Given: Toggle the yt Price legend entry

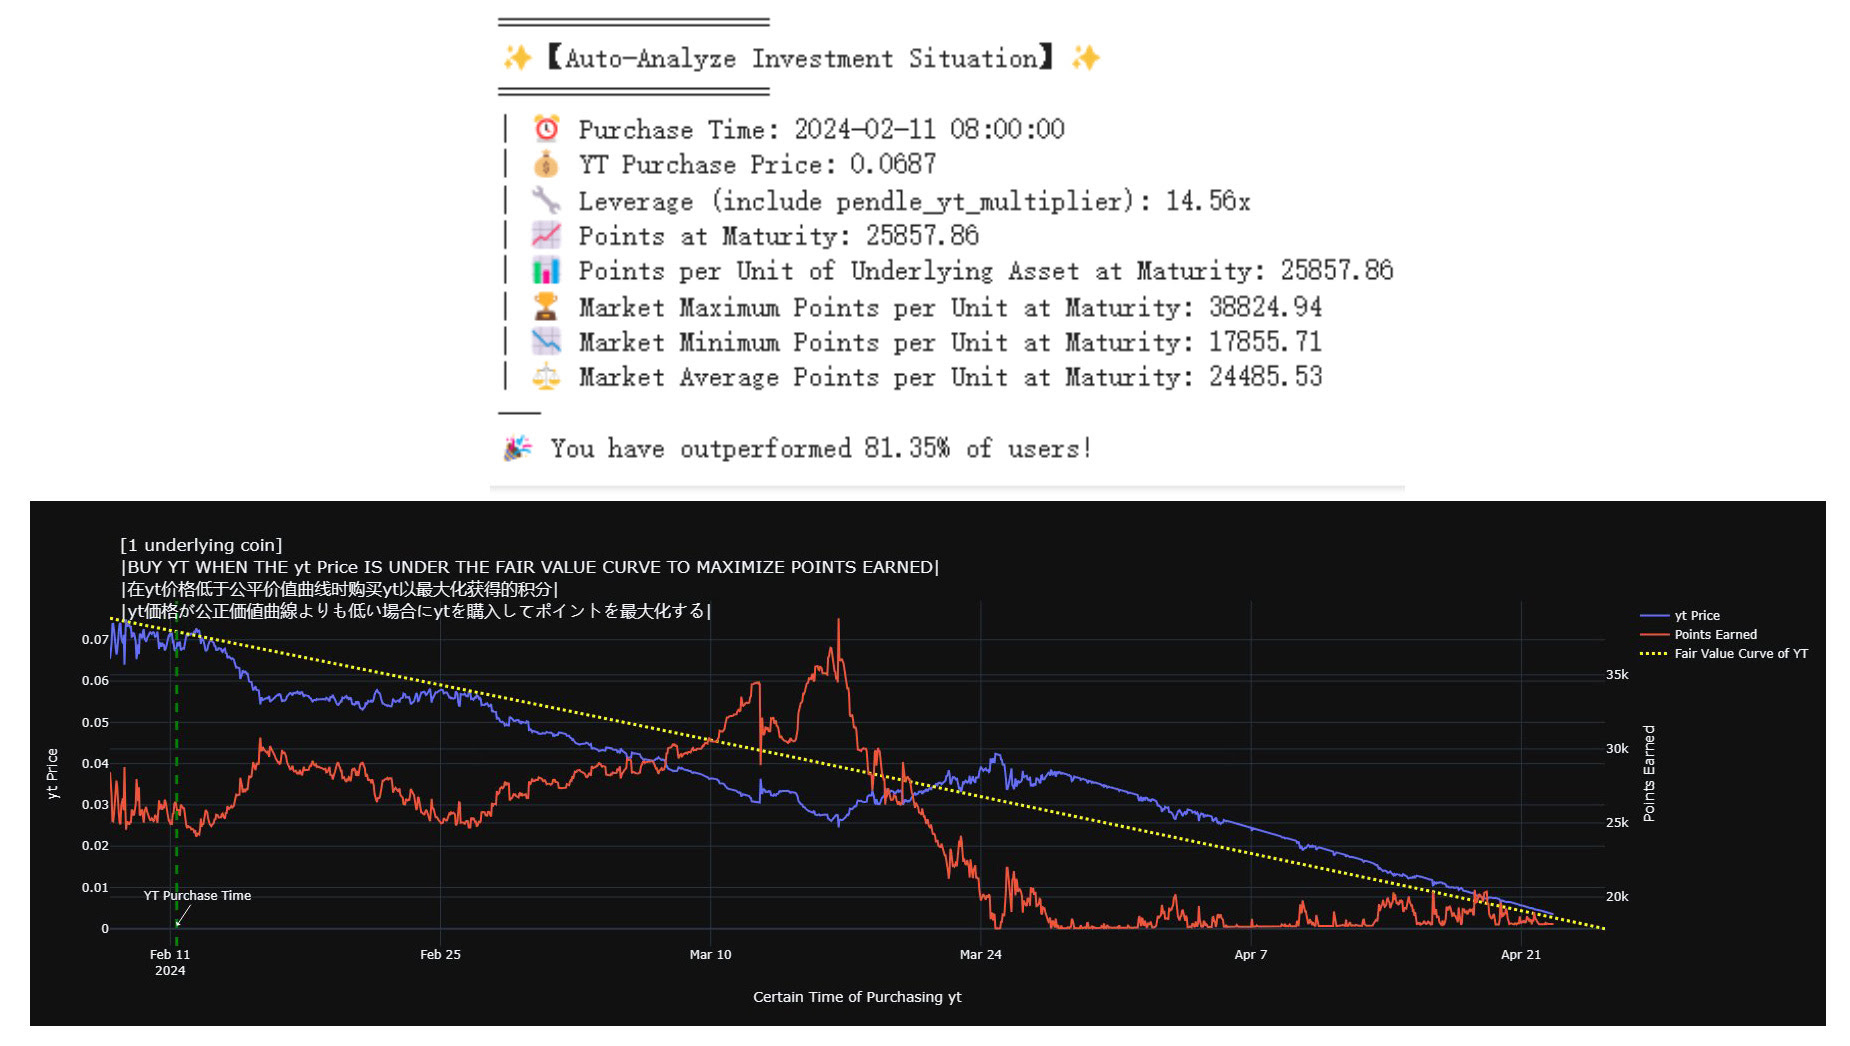Looking at the screenshot, I should tap(1696, 616).
